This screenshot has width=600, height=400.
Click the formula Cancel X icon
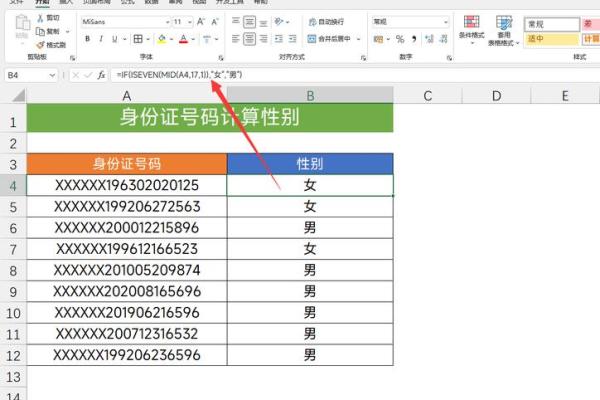tap(76, 75)
